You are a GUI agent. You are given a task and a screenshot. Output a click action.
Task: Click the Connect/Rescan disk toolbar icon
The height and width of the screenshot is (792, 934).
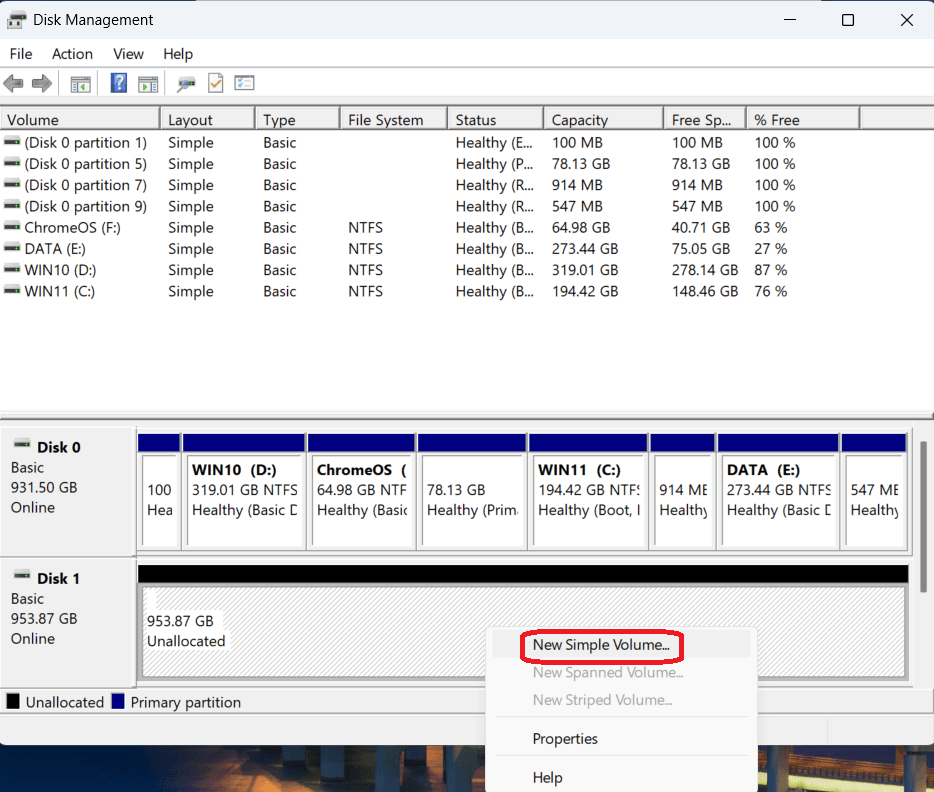click(x=186, y=84)
